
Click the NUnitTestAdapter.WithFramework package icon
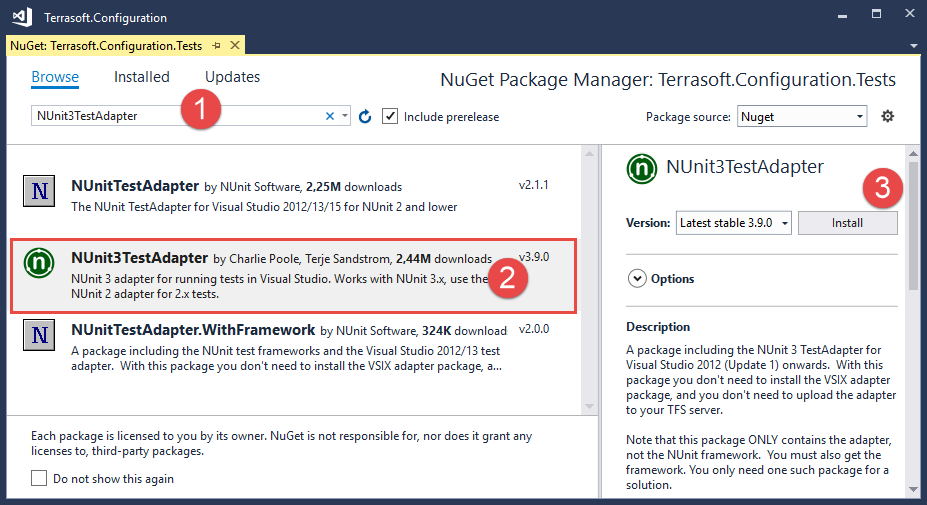click(x=39, y=335)
